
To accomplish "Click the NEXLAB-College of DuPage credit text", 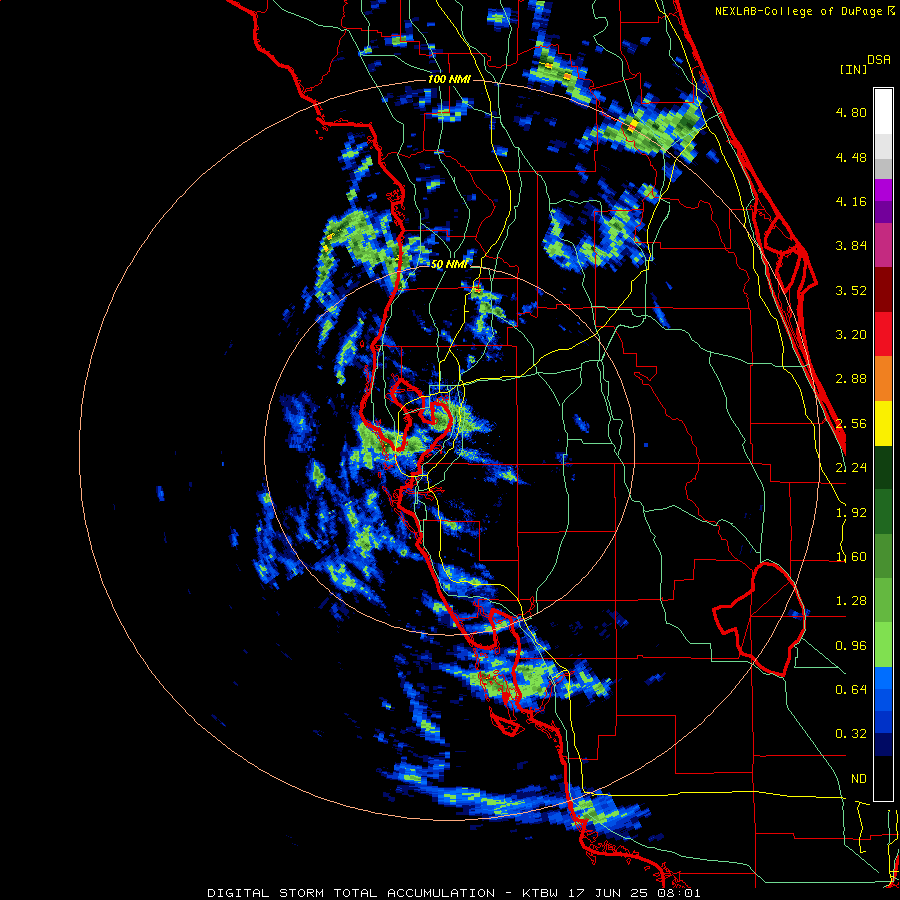I will [800, 11].
